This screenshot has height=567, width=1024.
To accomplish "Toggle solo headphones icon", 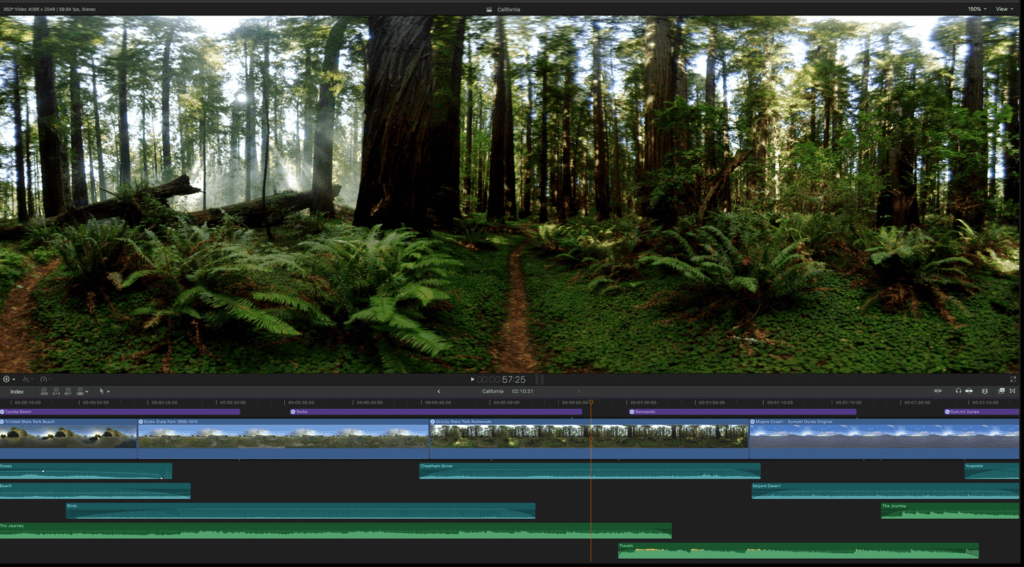I will coord(958,391).
